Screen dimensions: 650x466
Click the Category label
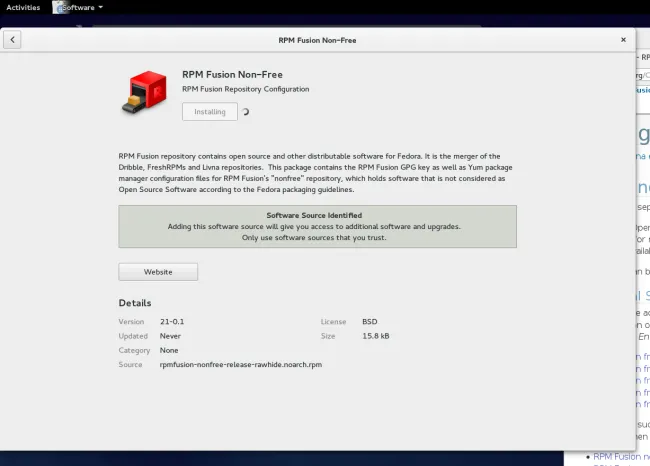pyautogui.click(x=134, y=350)
